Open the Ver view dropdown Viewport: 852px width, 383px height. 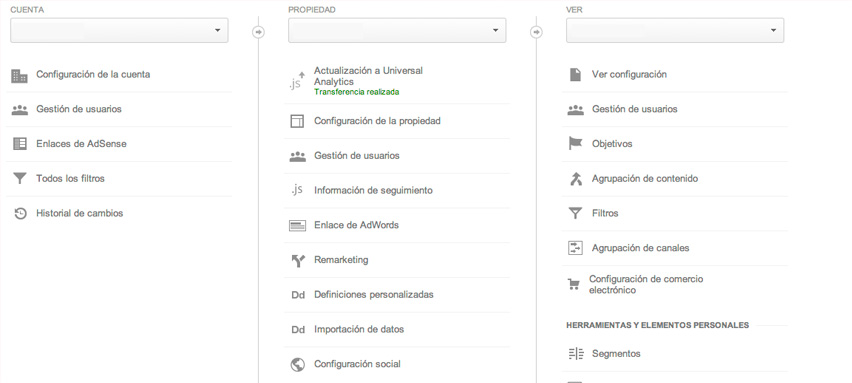pos(675,30)
